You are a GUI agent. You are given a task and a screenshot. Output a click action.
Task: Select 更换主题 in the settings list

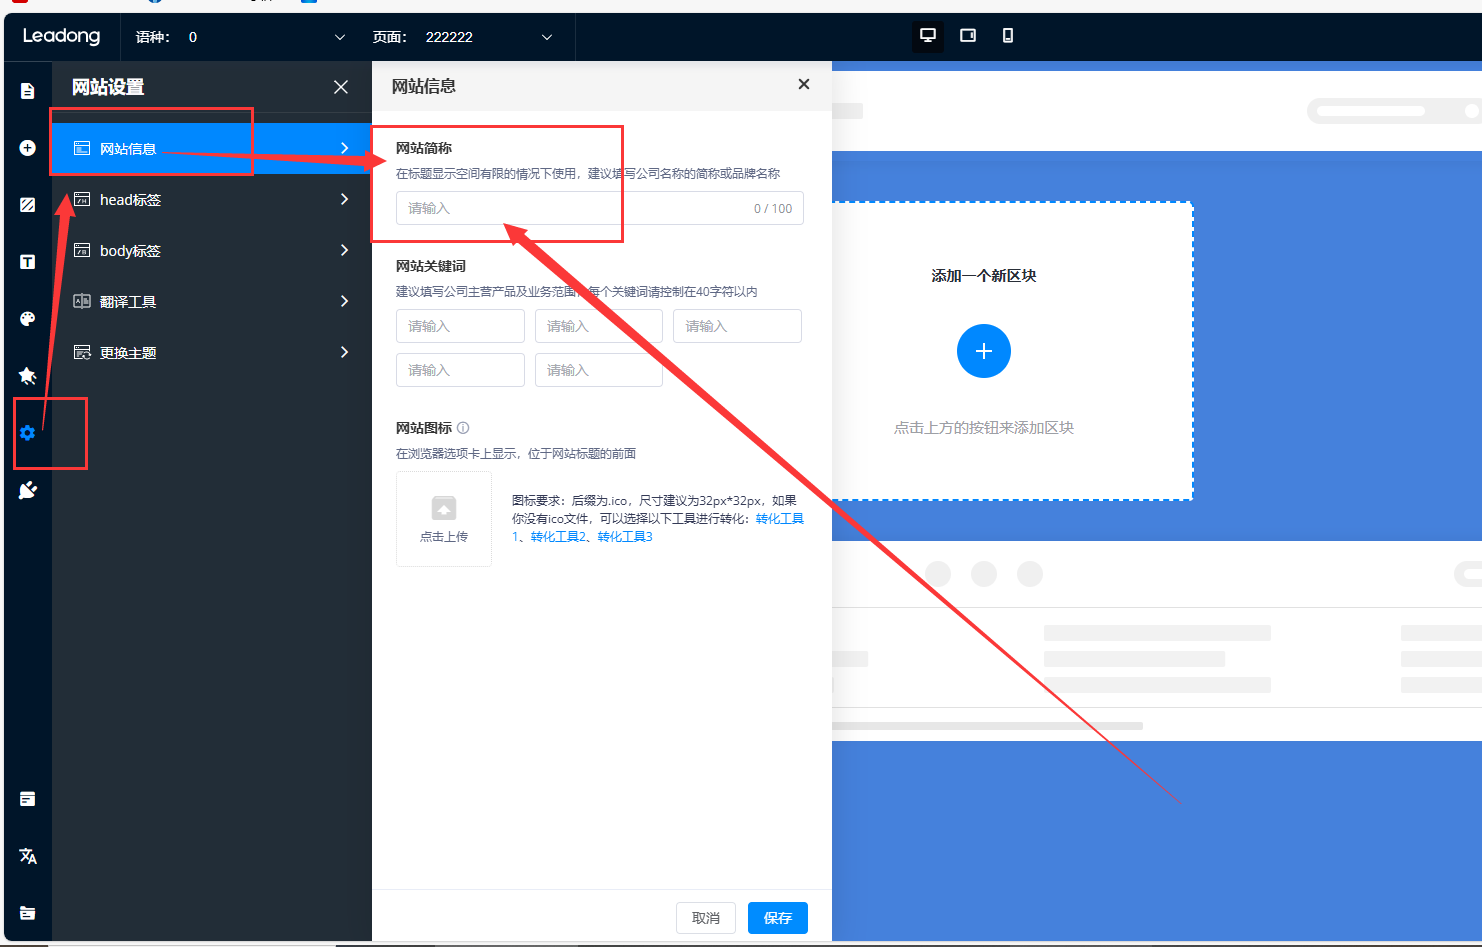tap(211, 353)
